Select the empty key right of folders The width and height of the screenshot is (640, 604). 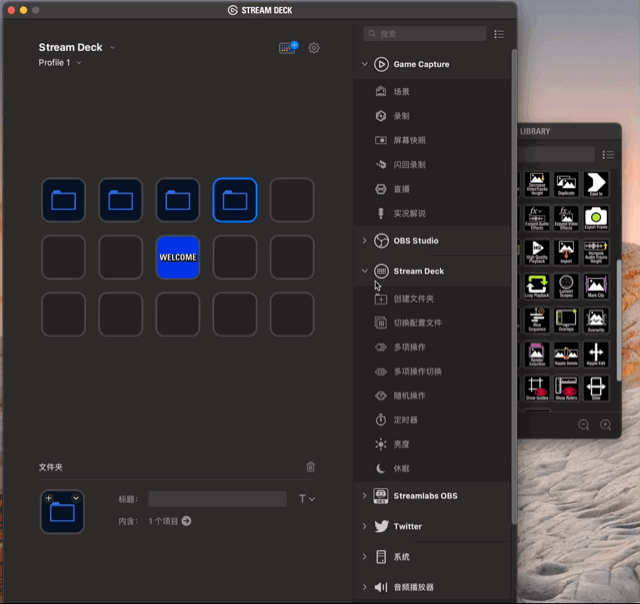point(292,200)
